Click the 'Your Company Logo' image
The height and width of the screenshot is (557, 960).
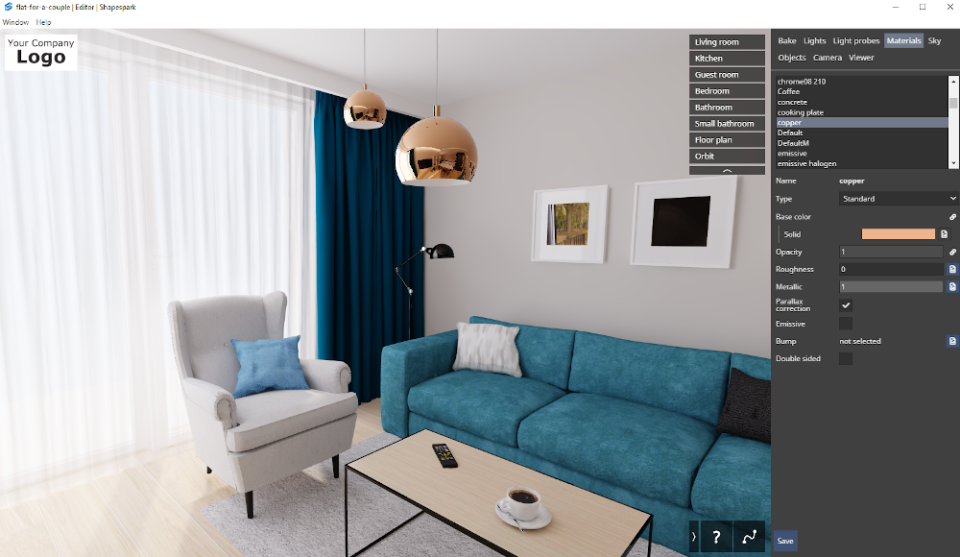(41, 52)
